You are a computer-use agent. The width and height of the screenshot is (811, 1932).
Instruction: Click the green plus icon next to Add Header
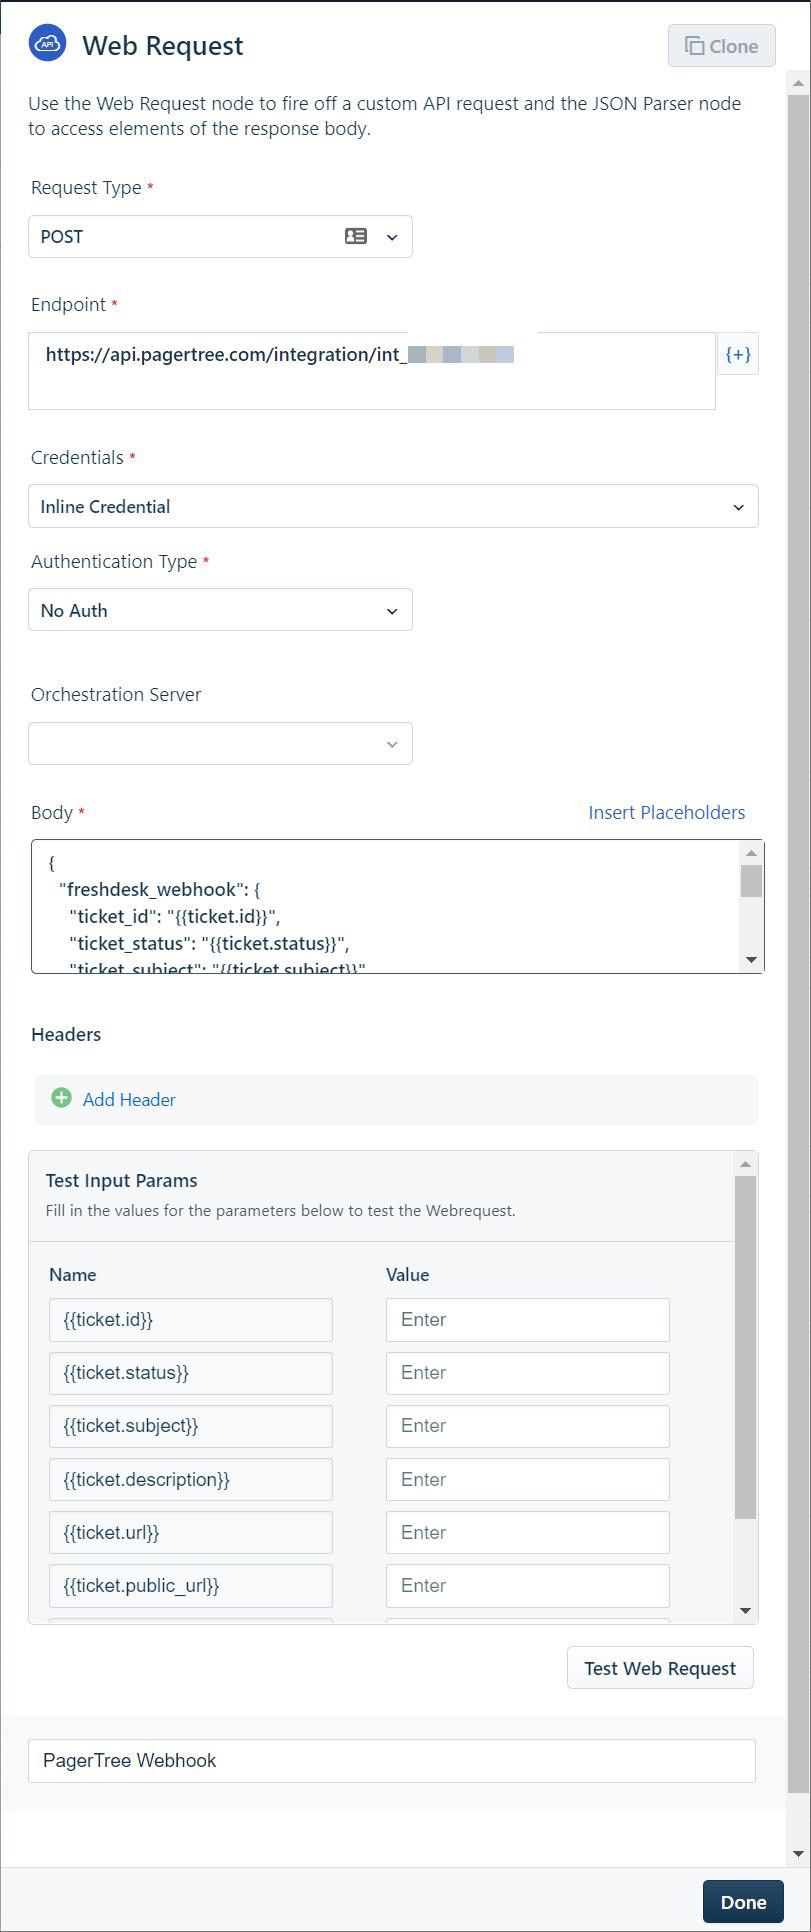tap(61, 1097)
